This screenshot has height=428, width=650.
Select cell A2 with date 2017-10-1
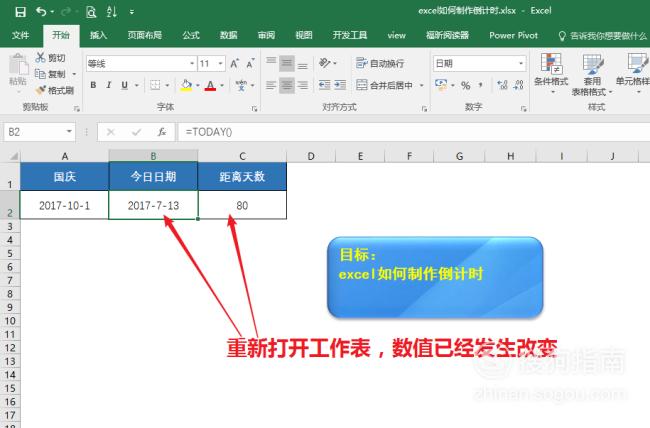[x=64, y=205]
